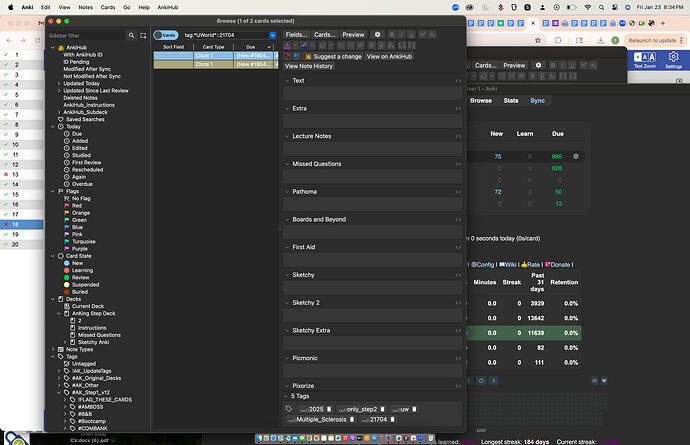Switch to Stats in main Anki window
Viewport: 690px width, 445px height.
(511, 101)
